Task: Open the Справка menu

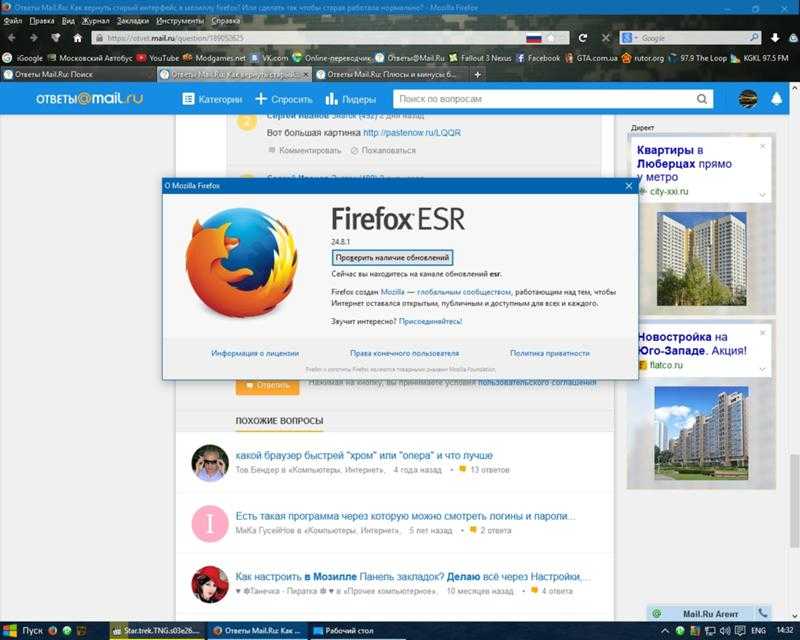Action: point(226,21)
